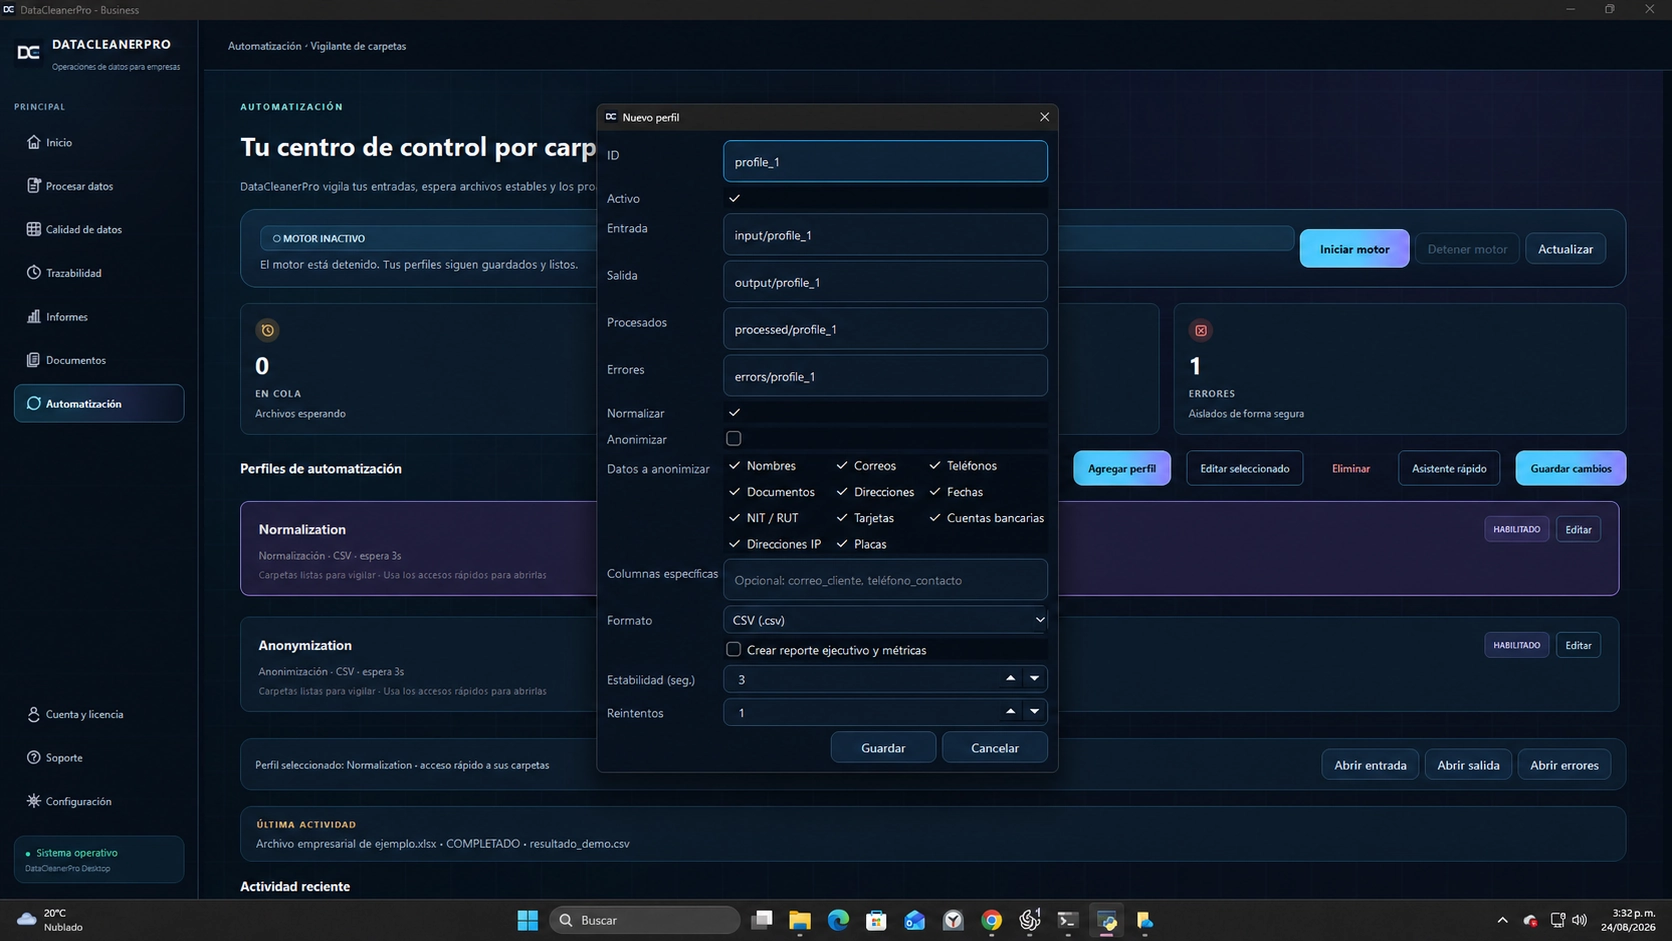Click the volume icon in system tray

1580,920
